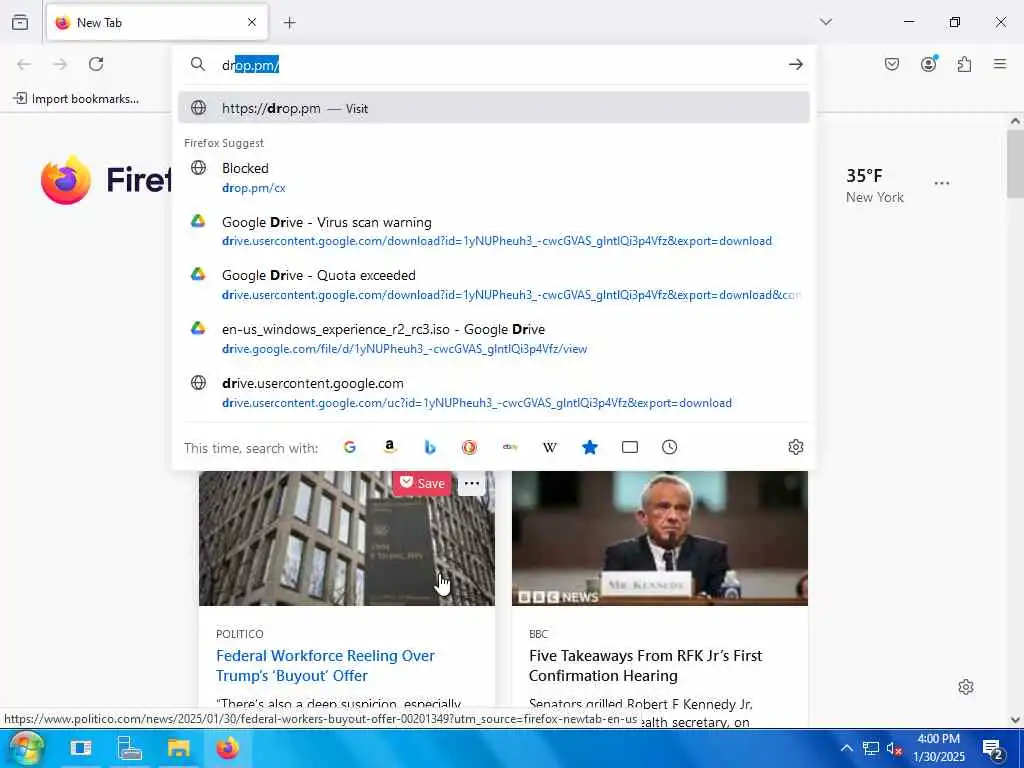Open the application hamburger menu

click(x=1000, y=64)
